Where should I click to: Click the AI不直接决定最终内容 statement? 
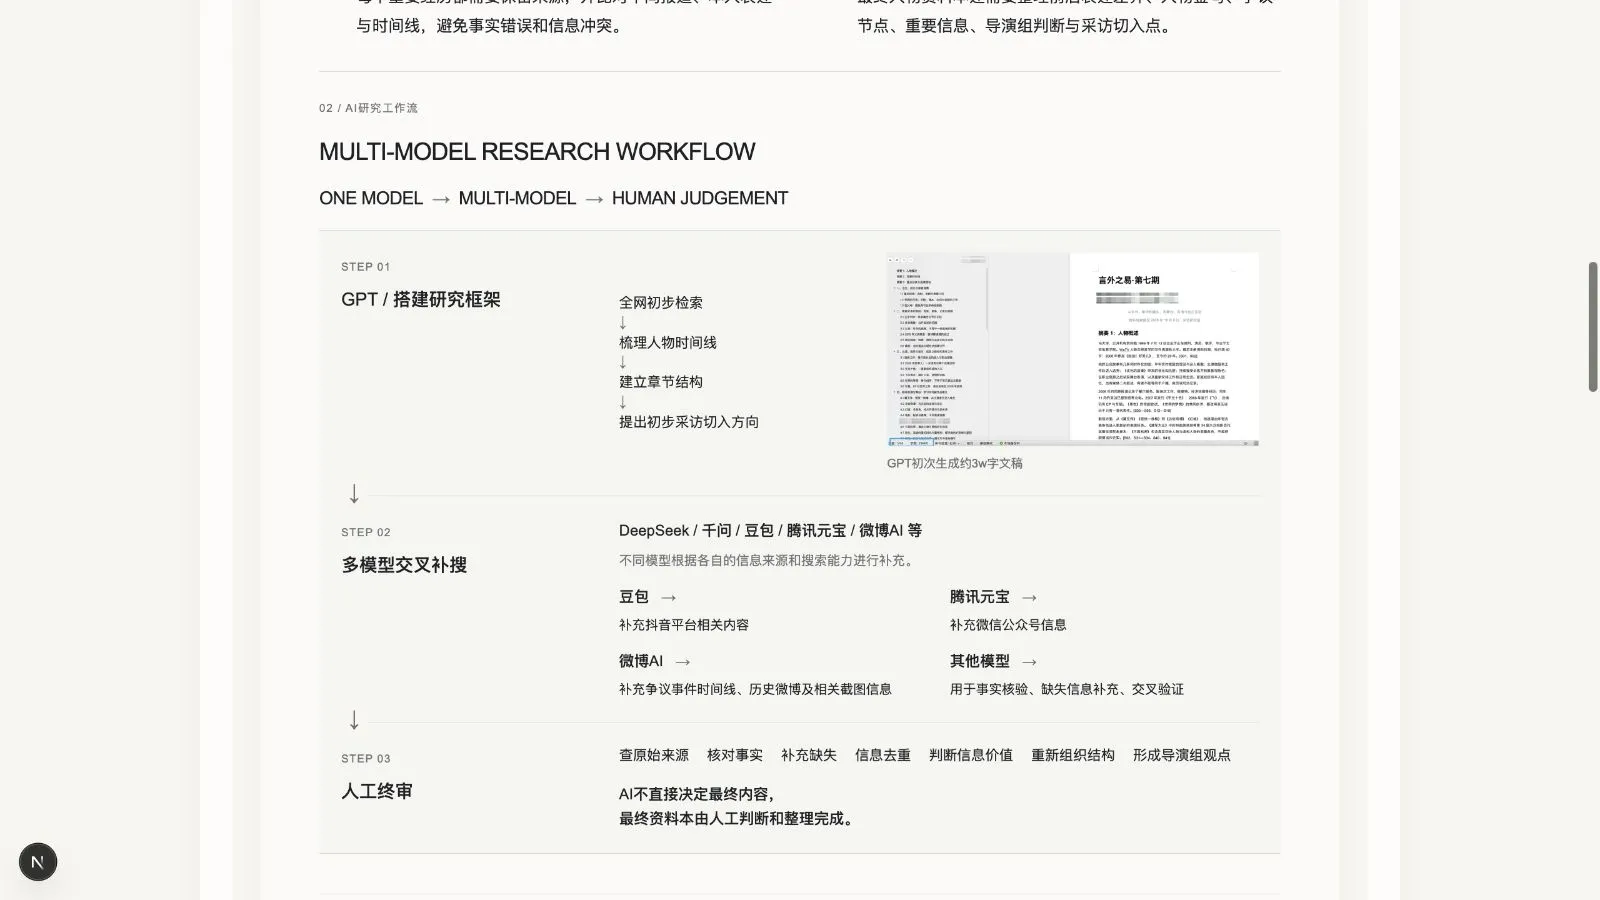point(698,794)
